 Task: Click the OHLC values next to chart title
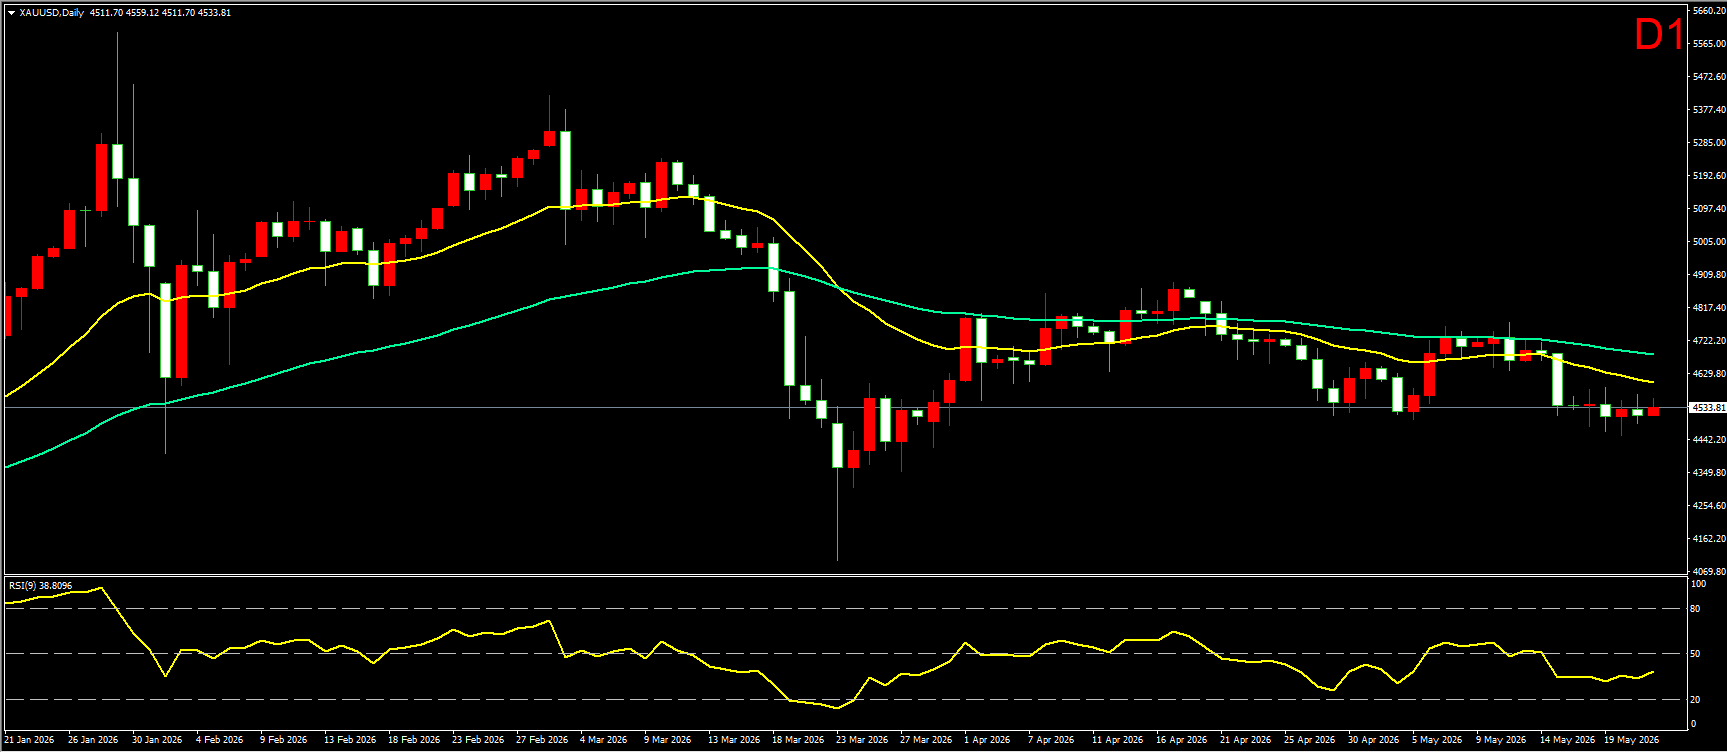click(160, 13)
